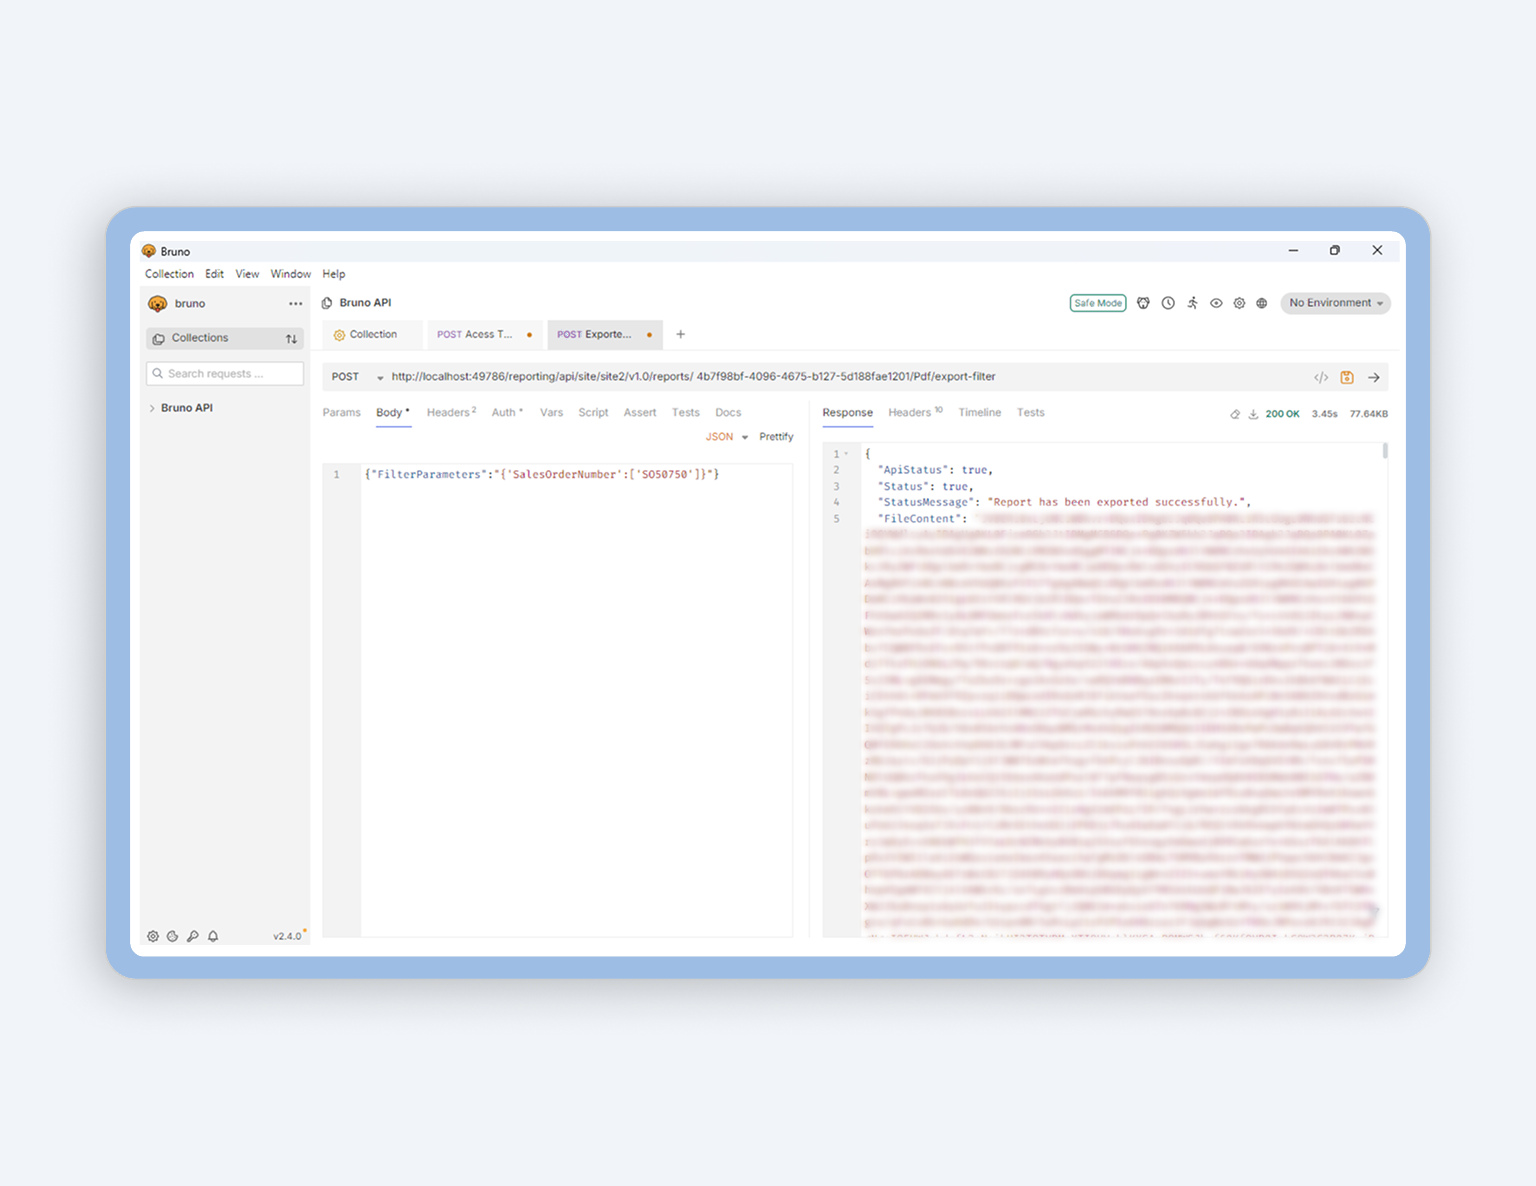Open the Script request tab
The width and height of the screenshot is (1536, 1186).
pyautogui.click(x=593, y=413)
